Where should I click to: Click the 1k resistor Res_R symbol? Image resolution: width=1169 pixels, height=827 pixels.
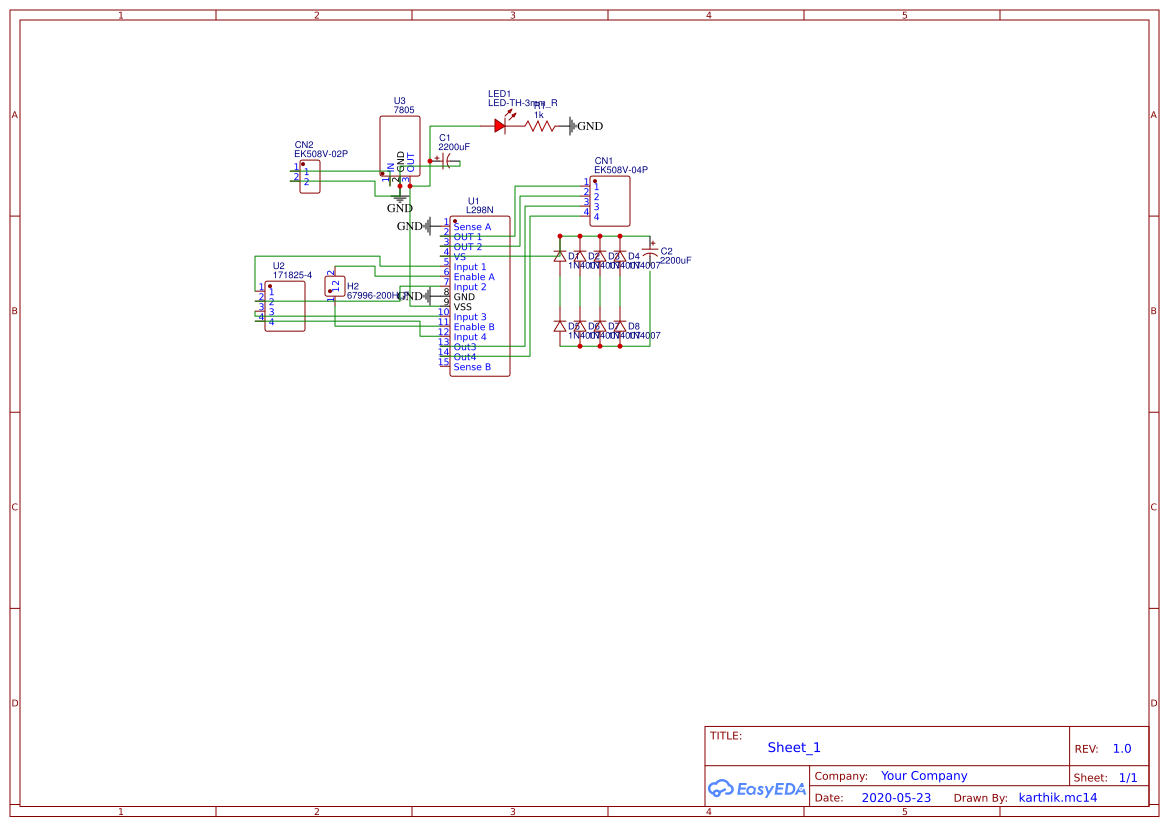tap(539, 126)
